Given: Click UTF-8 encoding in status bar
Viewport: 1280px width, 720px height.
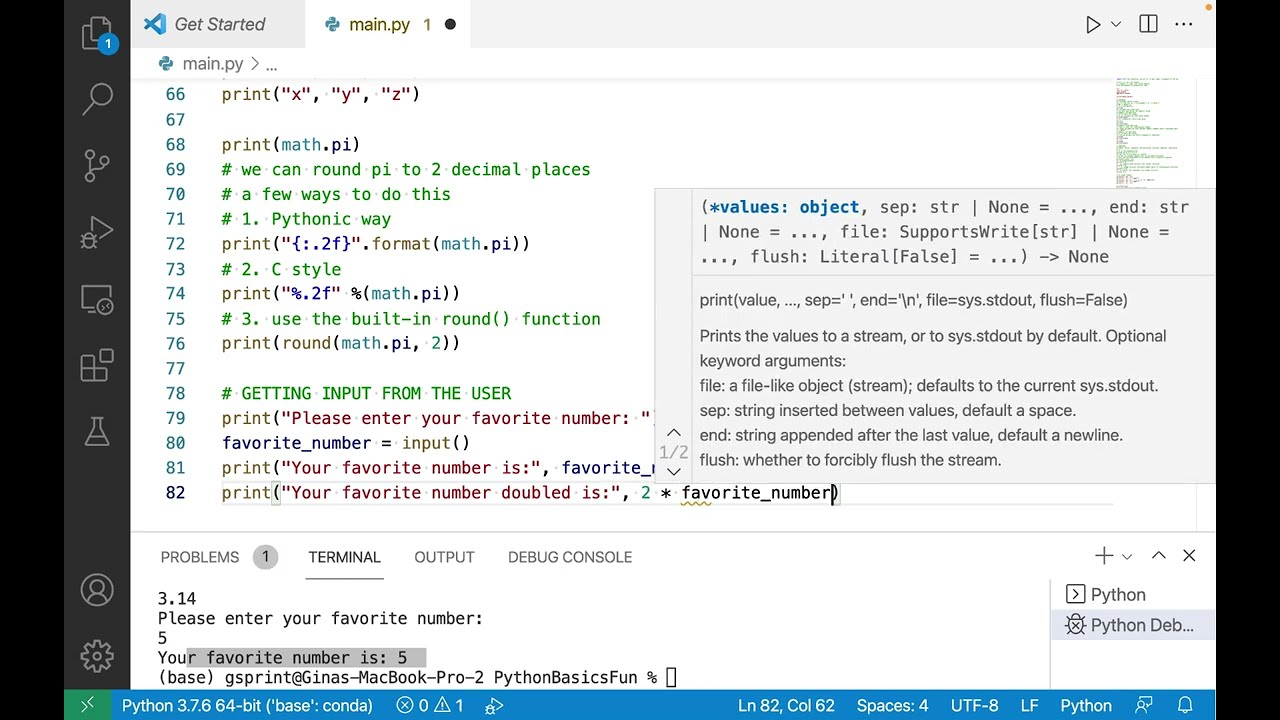Looking at the screenshot, I should click(975, 705).
